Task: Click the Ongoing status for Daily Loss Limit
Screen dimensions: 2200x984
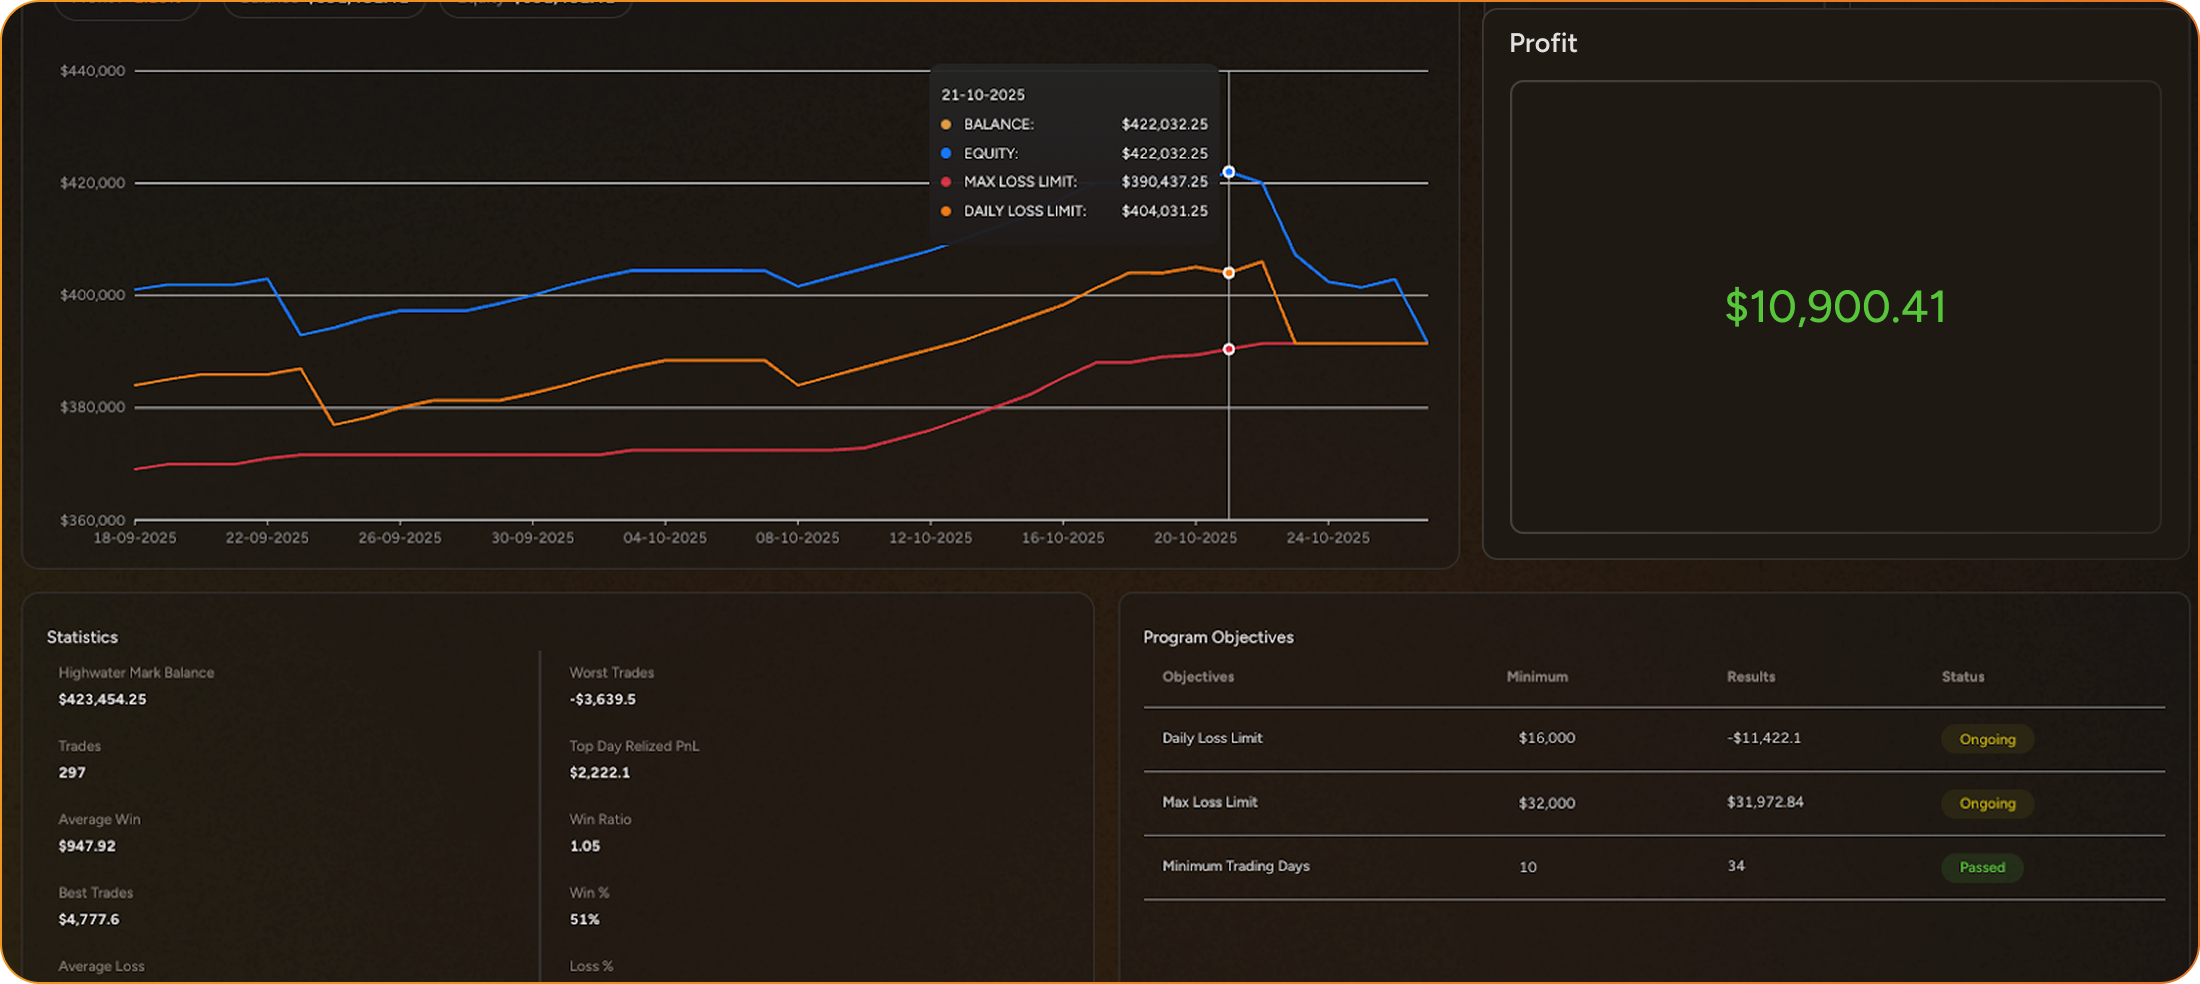Action: (x=1987, y=740)
